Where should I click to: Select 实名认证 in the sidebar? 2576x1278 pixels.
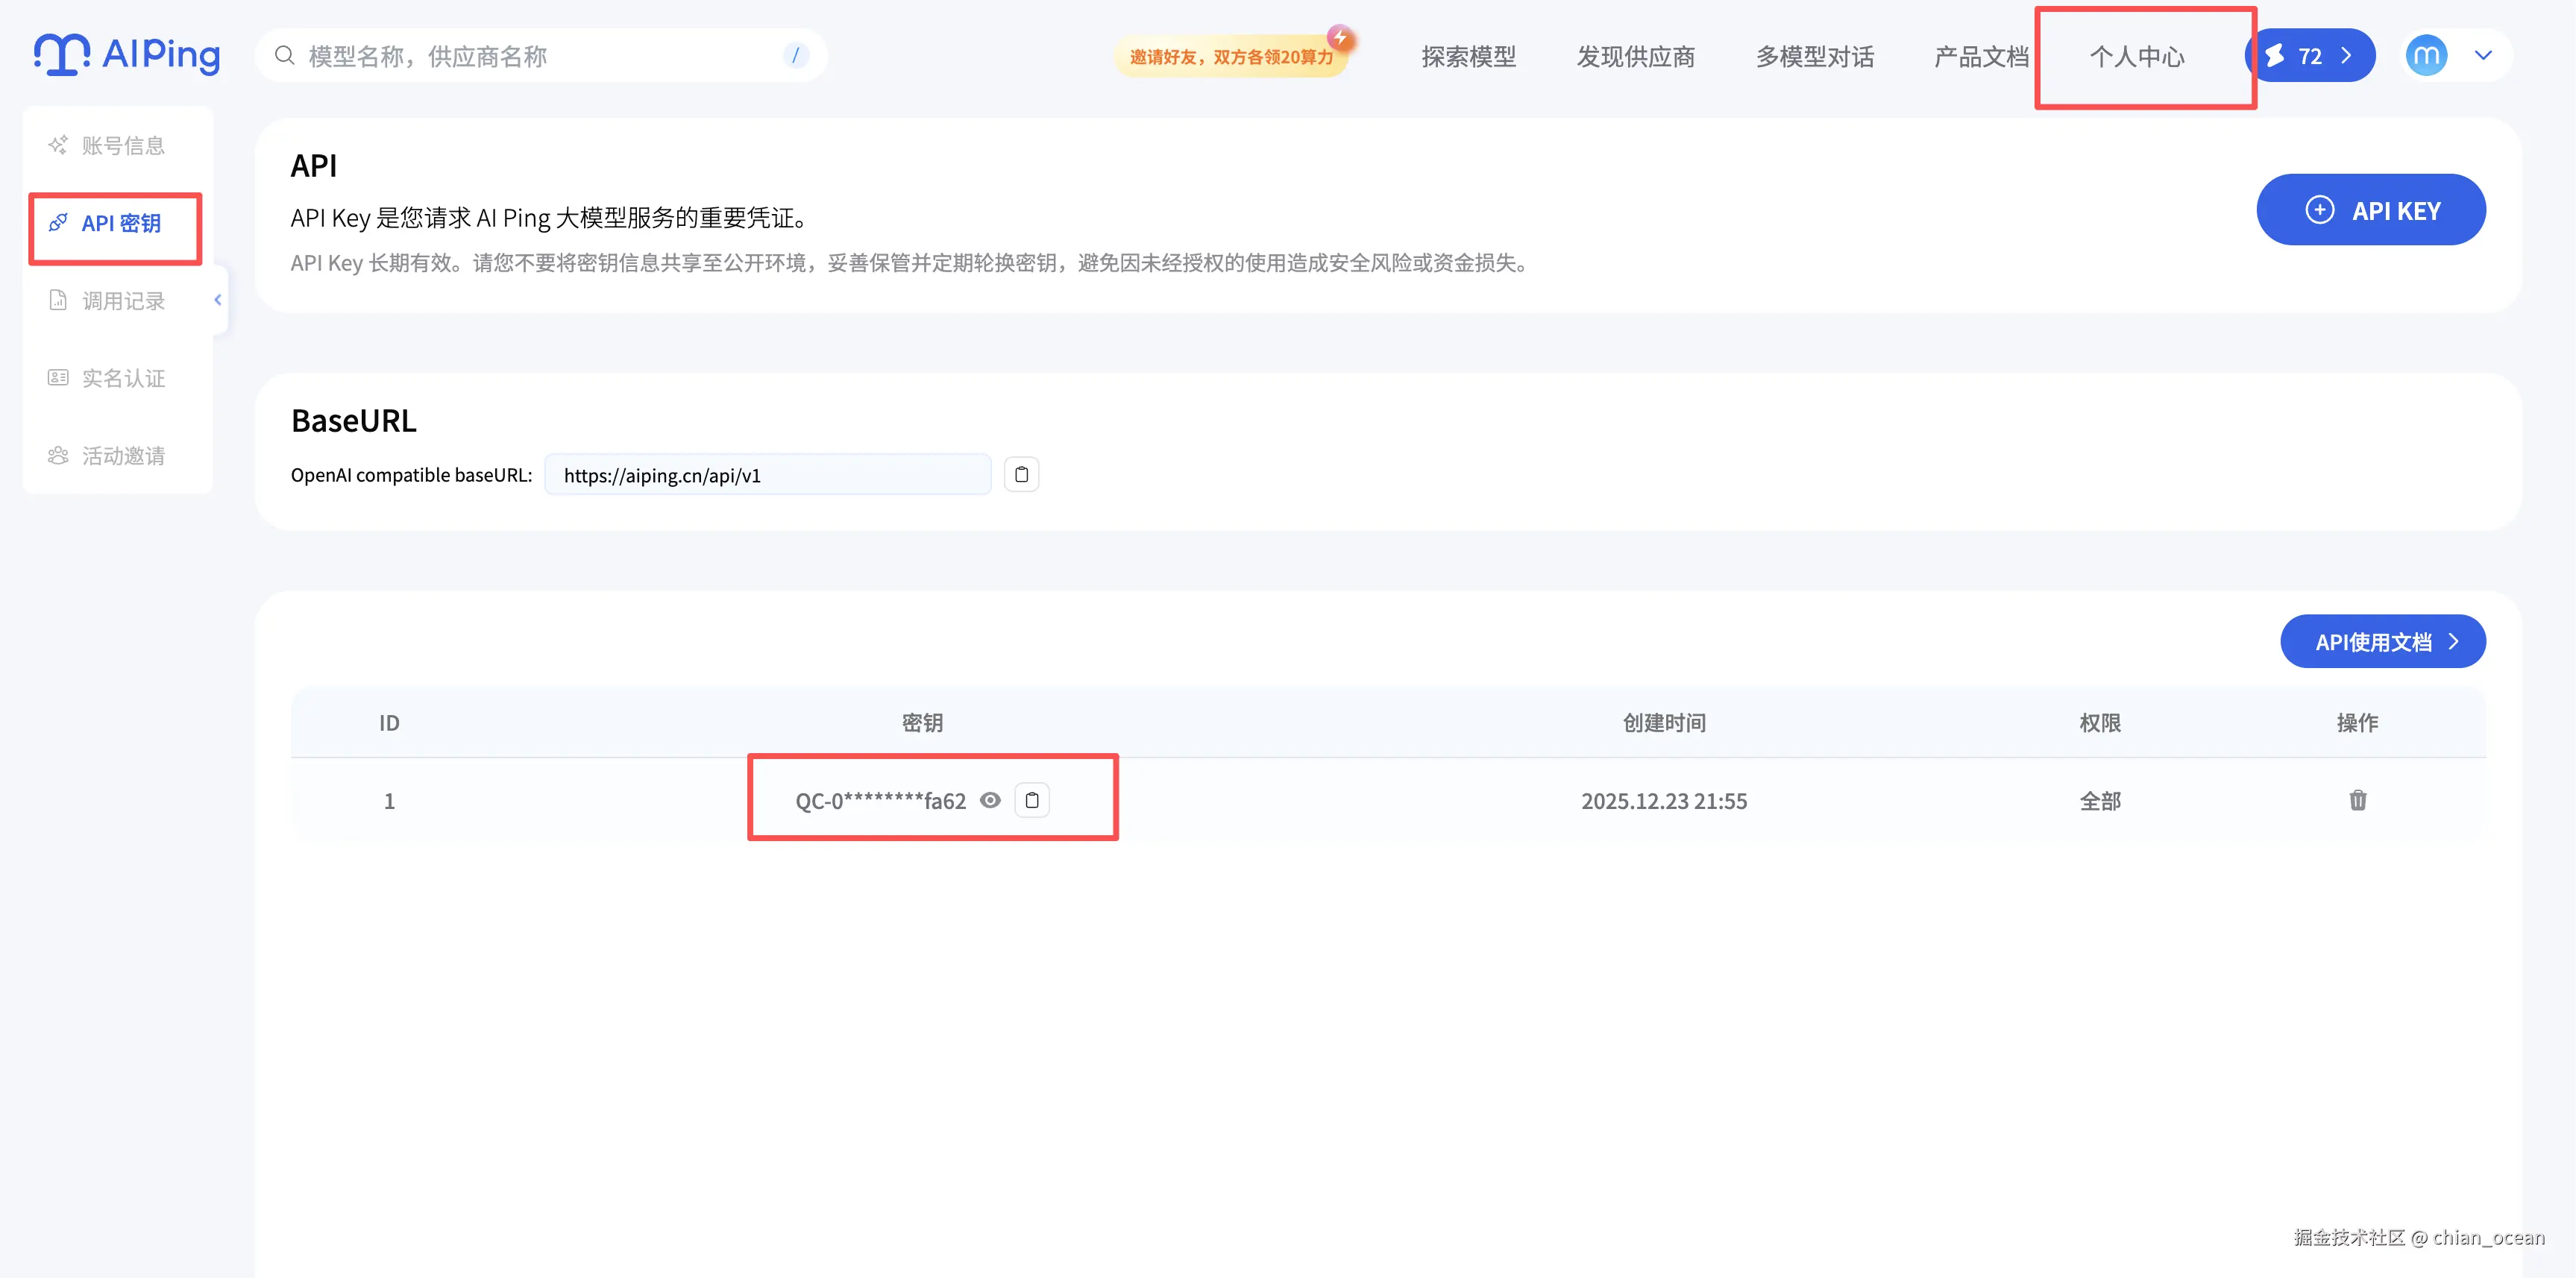(122, 378)
